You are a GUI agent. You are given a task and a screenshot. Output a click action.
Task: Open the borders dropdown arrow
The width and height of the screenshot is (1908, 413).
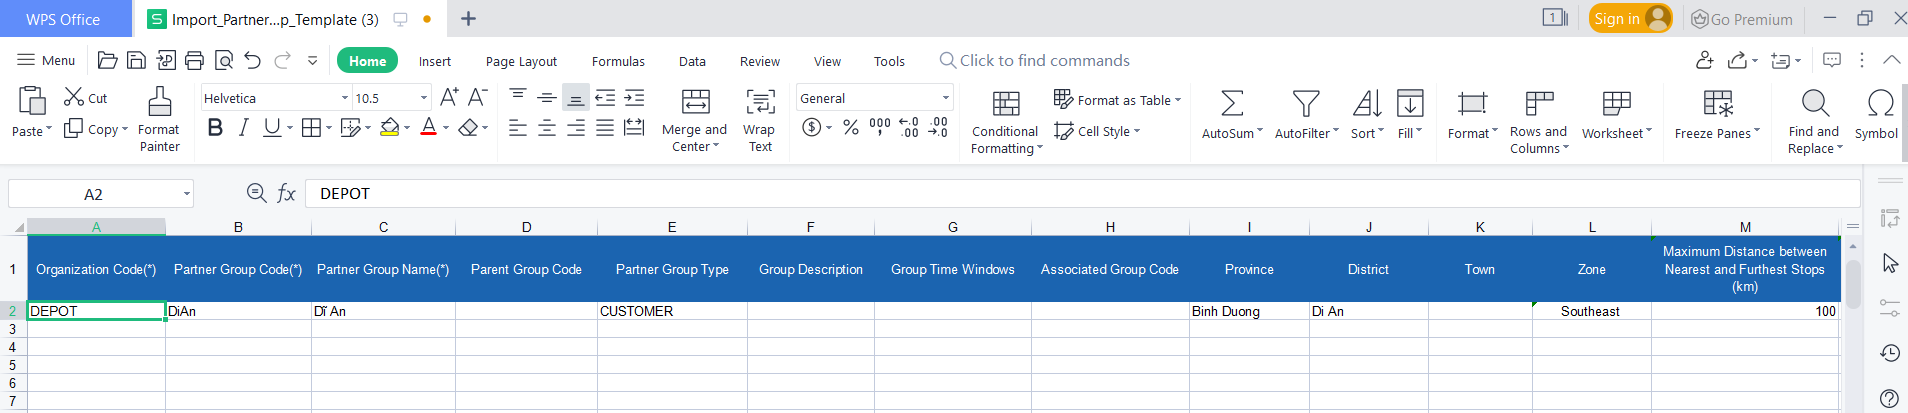click(329, 128)
